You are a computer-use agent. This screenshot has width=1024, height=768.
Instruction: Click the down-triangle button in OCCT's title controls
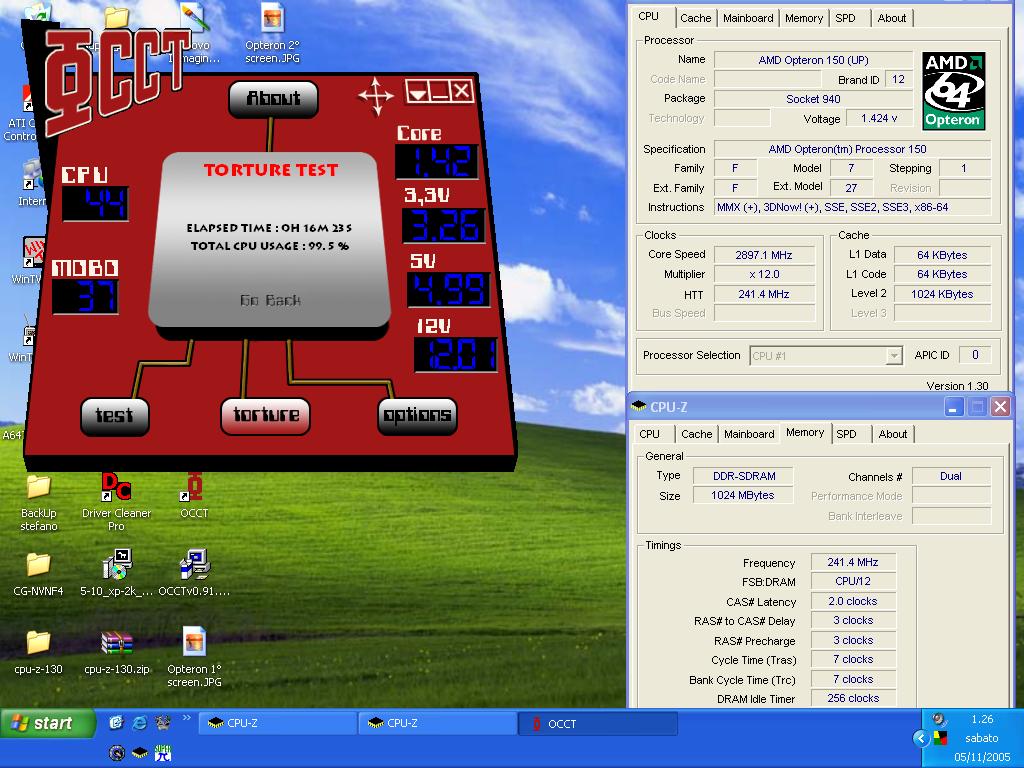tap(418, 92)
